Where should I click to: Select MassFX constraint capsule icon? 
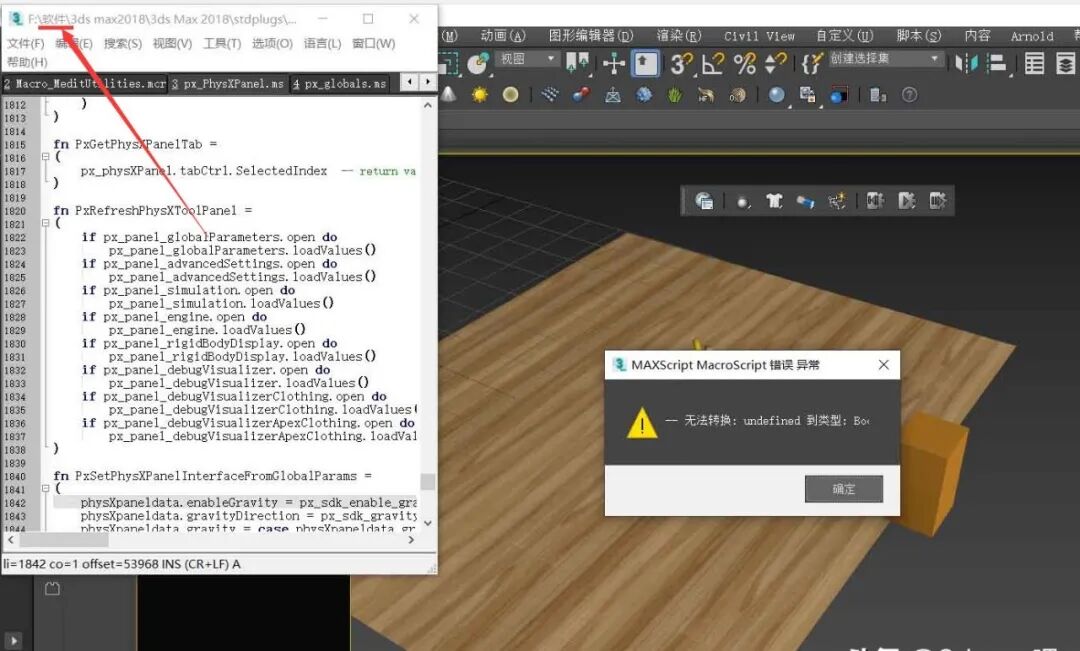click(805, 201)
